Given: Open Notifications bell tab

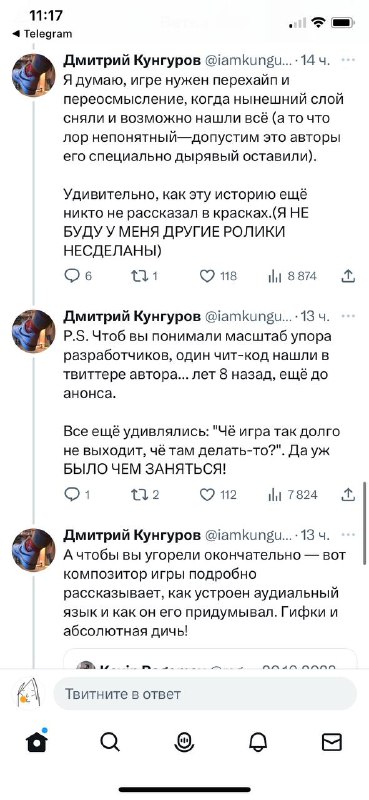Looking at the screenshot, I should [258, 742].
